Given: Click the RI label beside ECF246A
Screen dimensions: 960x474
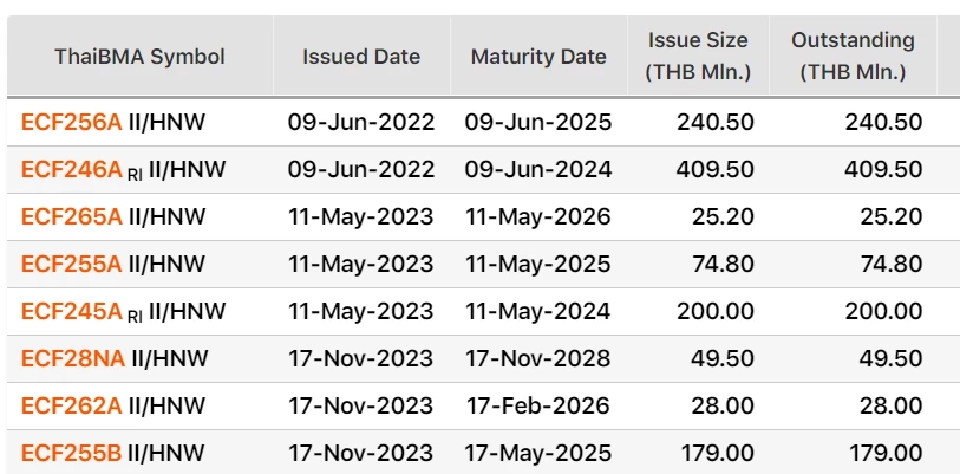Looking at the screenshot, I should [135, 173].
